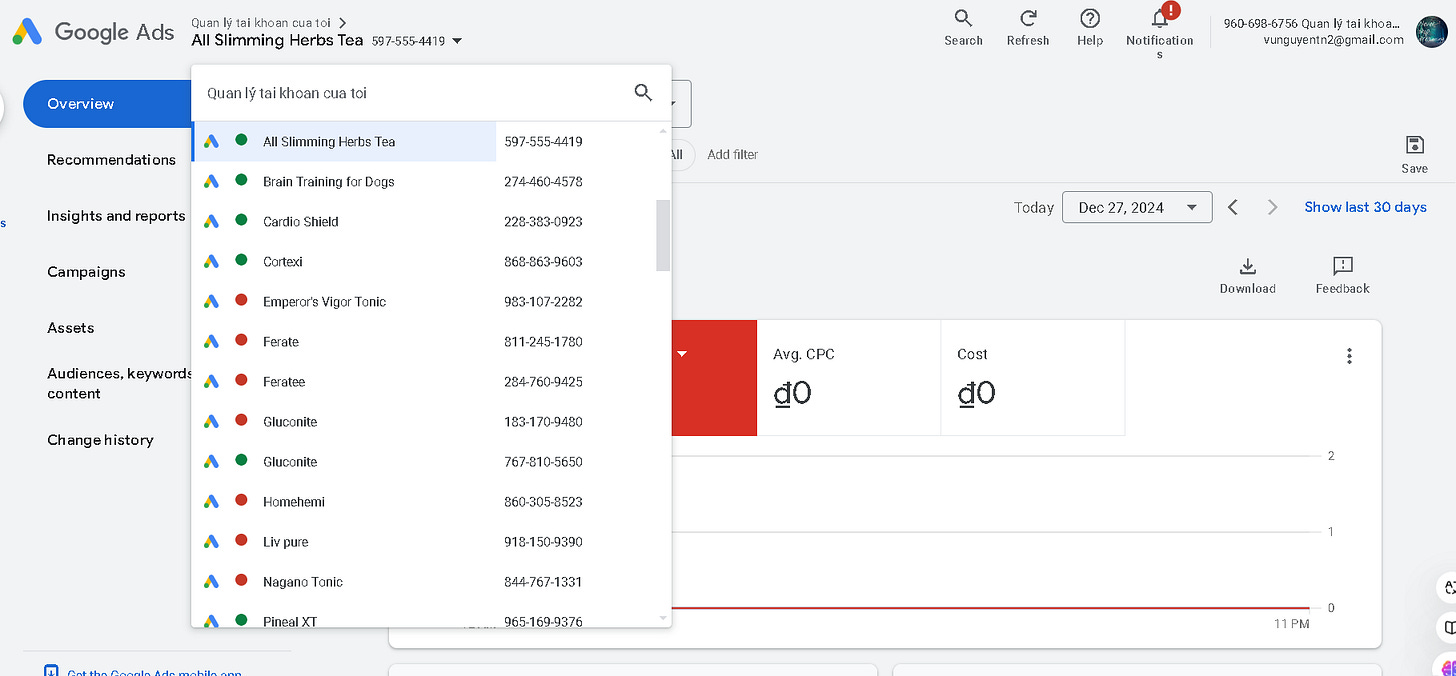This screenshot has height=676, width=1456.
Task: Select the Cost metric card
Action: coord(1033,378)
